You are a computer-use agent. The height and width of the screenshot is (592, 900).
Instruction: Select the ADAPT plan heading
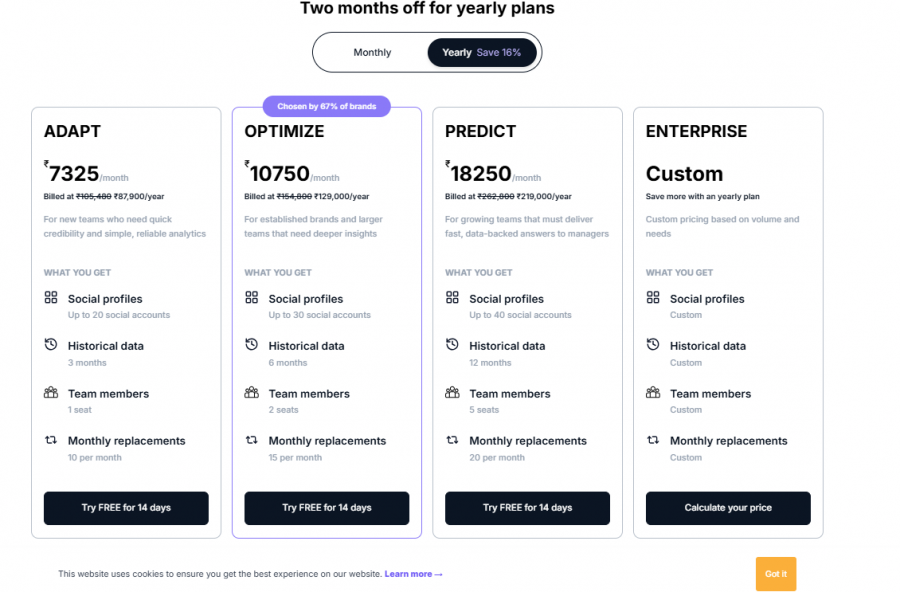pyautogui.click(x=72, y=131)
